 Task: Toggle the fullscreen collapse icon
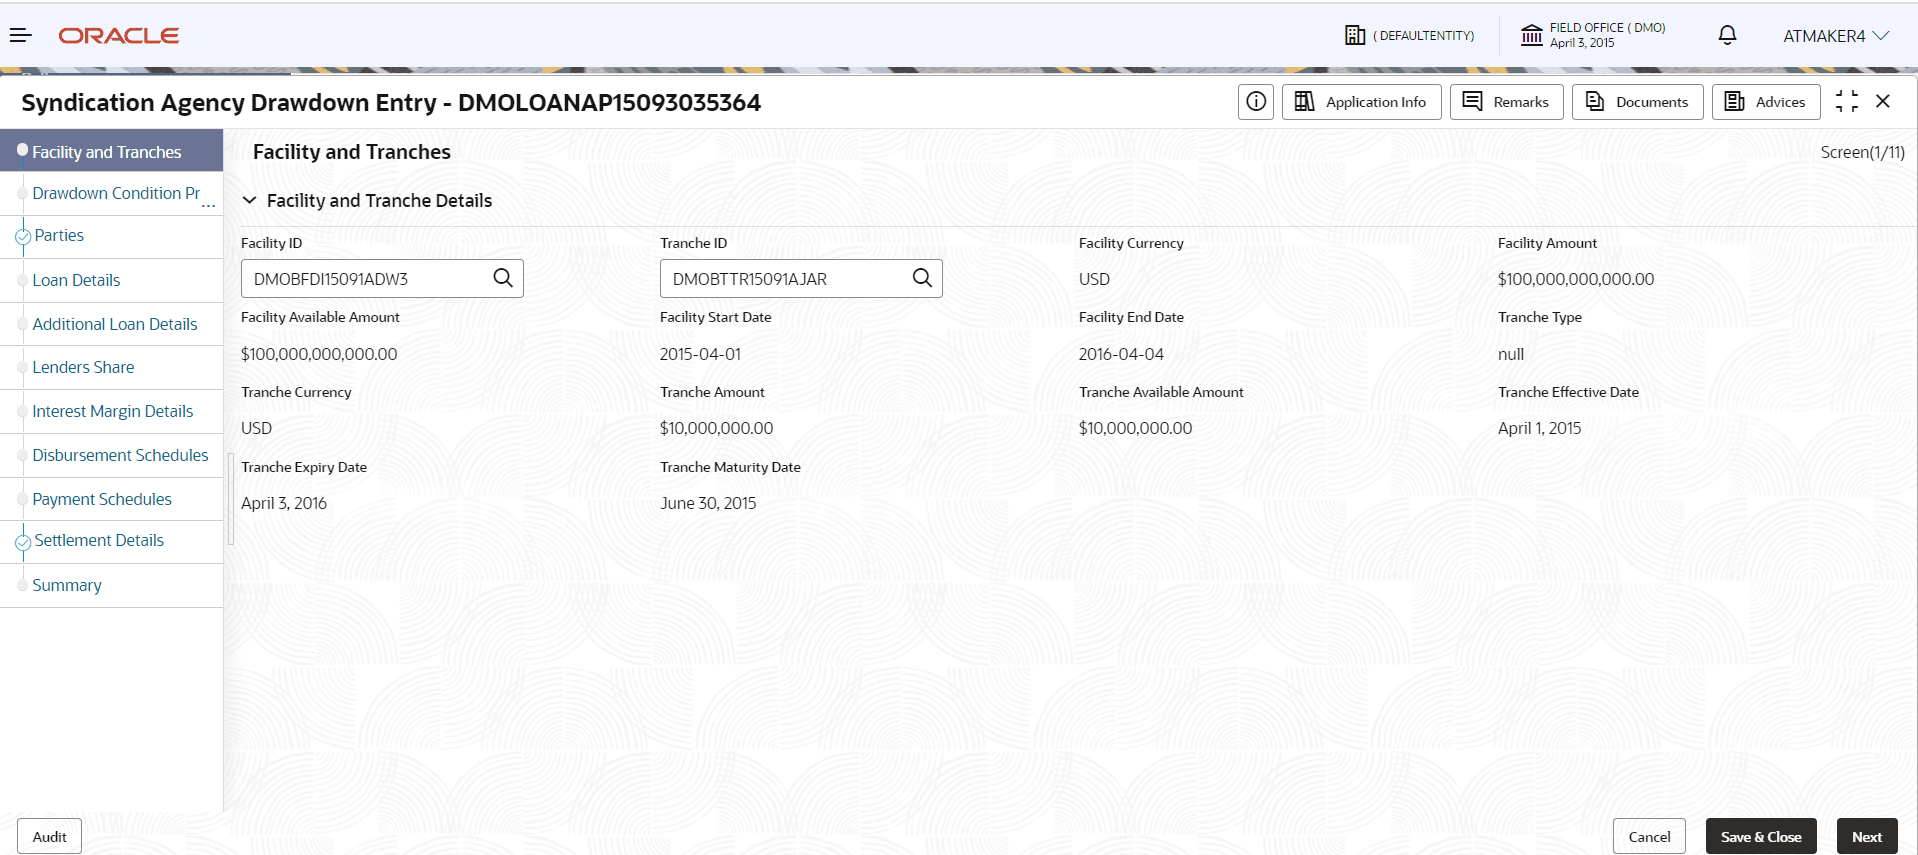pyautogui.click(x=1847, y=101)
